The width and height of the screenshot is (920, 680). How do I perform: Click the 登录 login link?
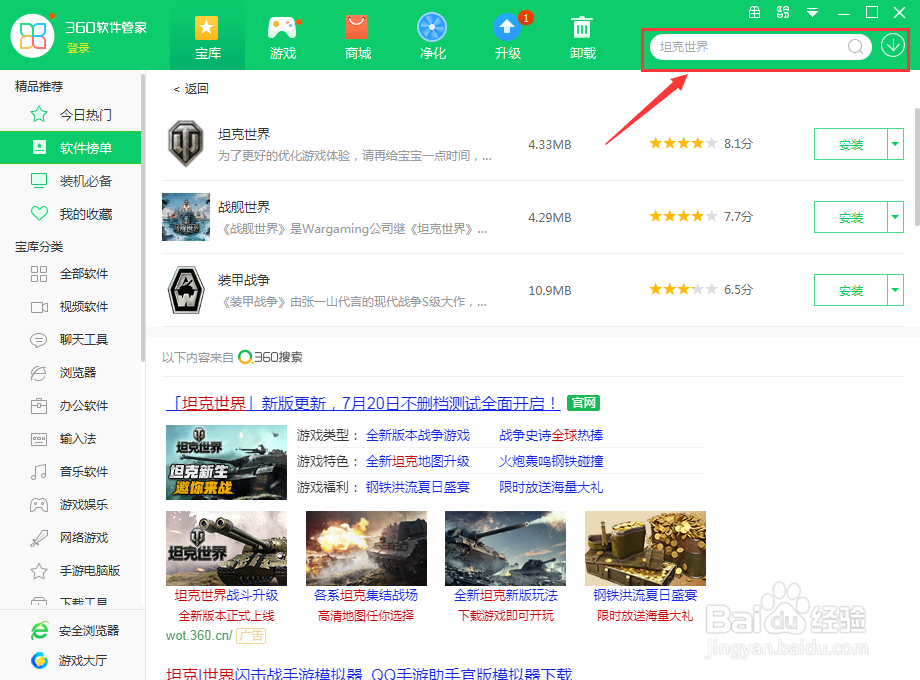tap(78, 48)
